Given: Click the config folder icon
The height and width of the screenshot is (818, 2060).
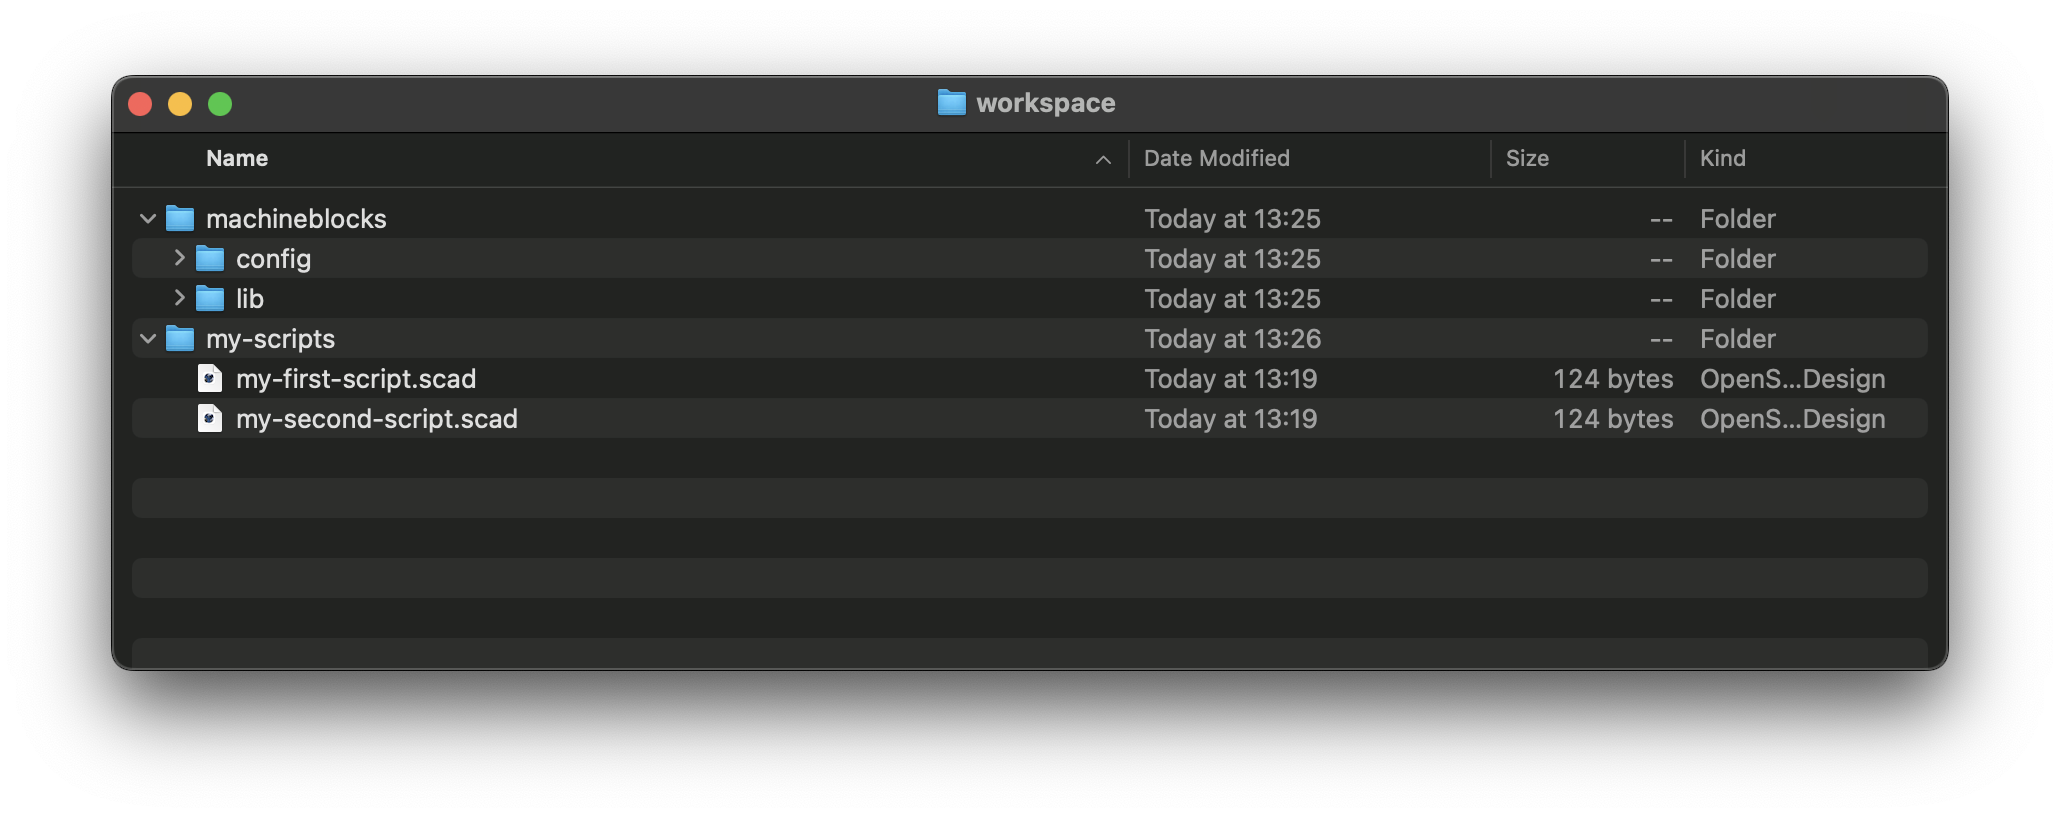Looking at the screenshot, I should [210, 259].
